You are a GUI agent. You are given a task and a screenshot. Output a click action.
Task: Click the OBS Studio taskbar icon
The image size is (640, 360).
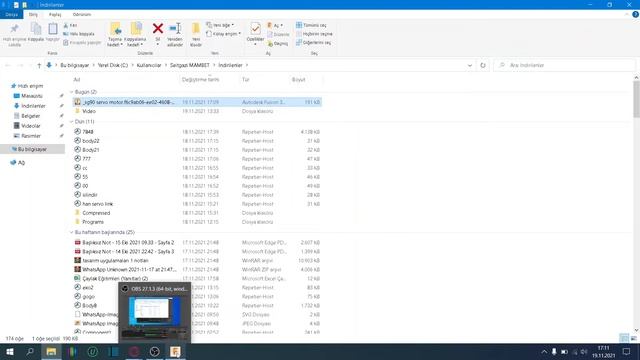[x=155, y=351]
